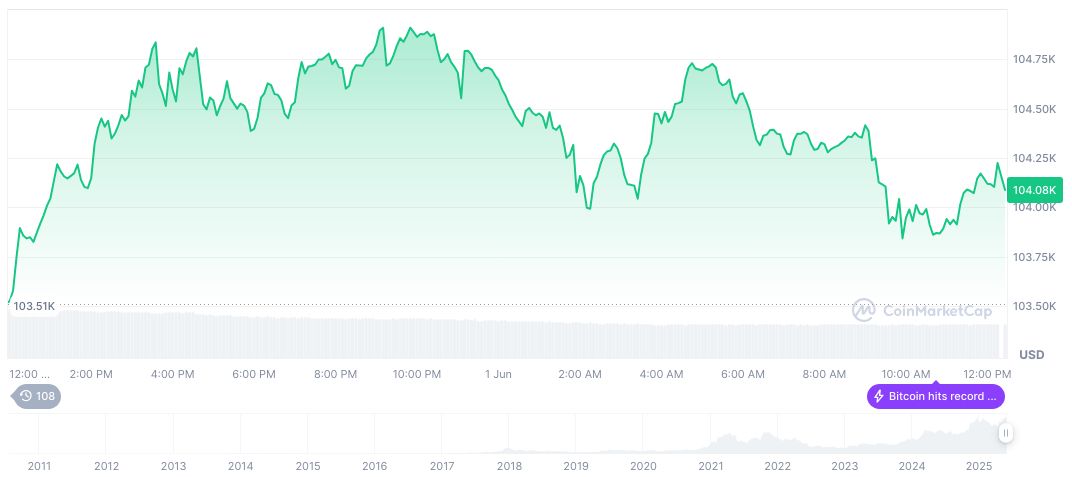Screen dimensions: 1072x477
Task: Select the "1 Jun" date axis label
Action: point(498,374)
